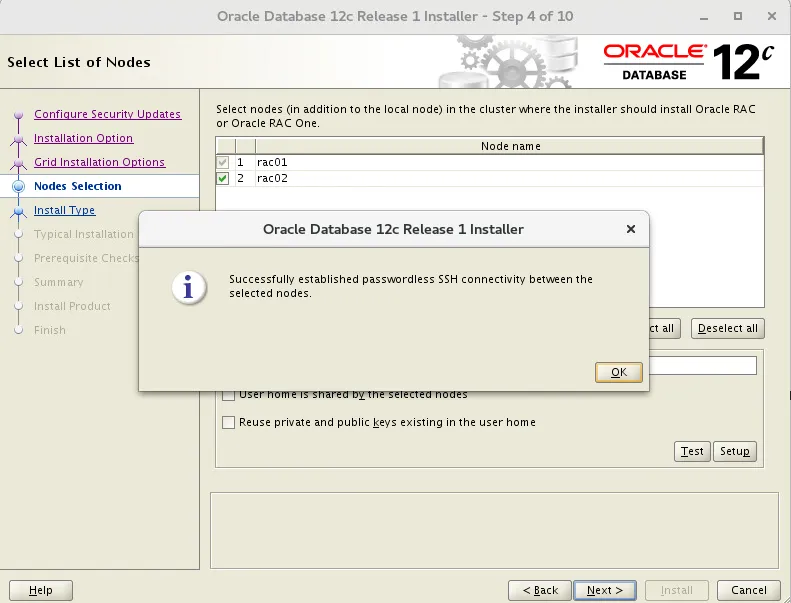Screen dimensions: 791x603
Task: Go to the Installation Option step
Action: (83, 138)
